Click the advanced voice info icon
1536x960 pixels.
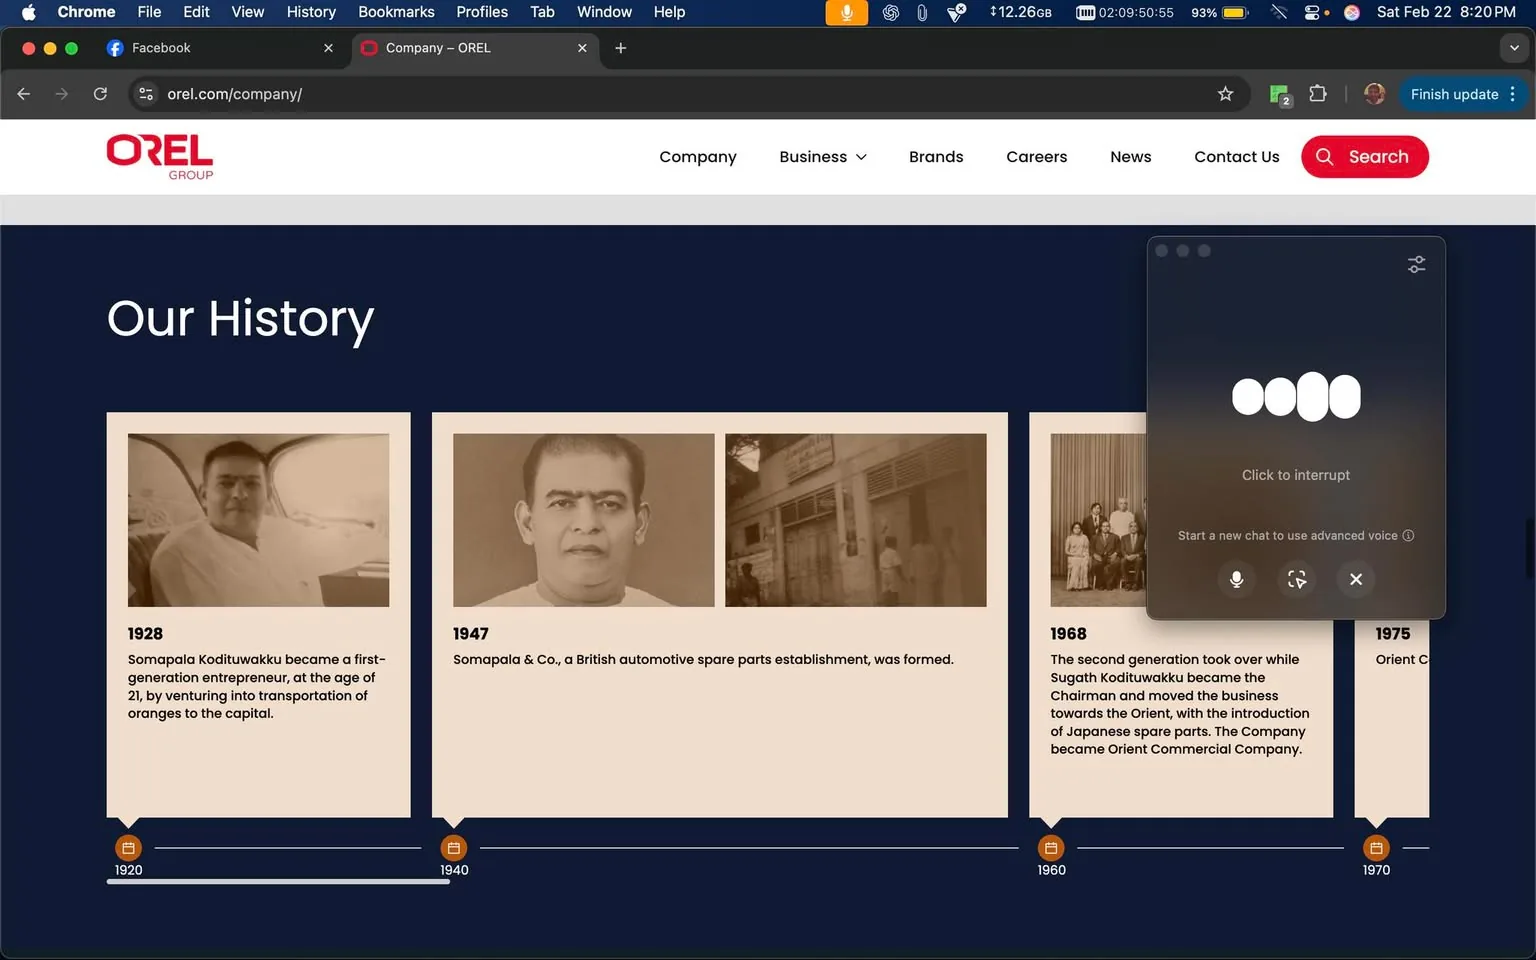point(1409,536)
